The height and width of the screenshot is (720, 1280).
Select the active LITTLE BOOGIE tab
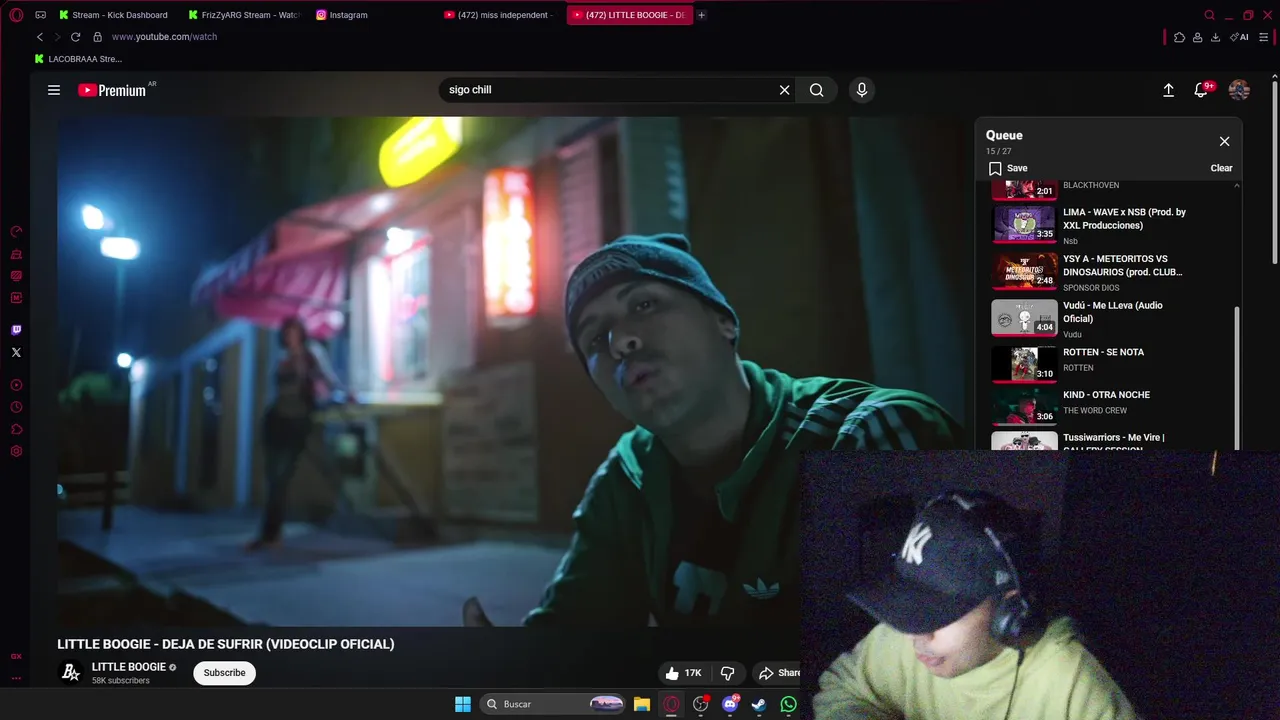[x=629, y=15]
